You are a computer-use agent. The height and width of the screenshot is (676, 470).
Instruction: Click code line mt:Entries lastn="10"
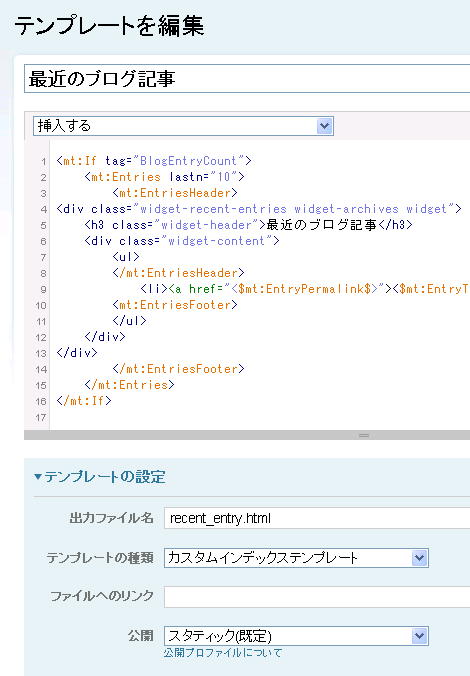tap(165, 177)
